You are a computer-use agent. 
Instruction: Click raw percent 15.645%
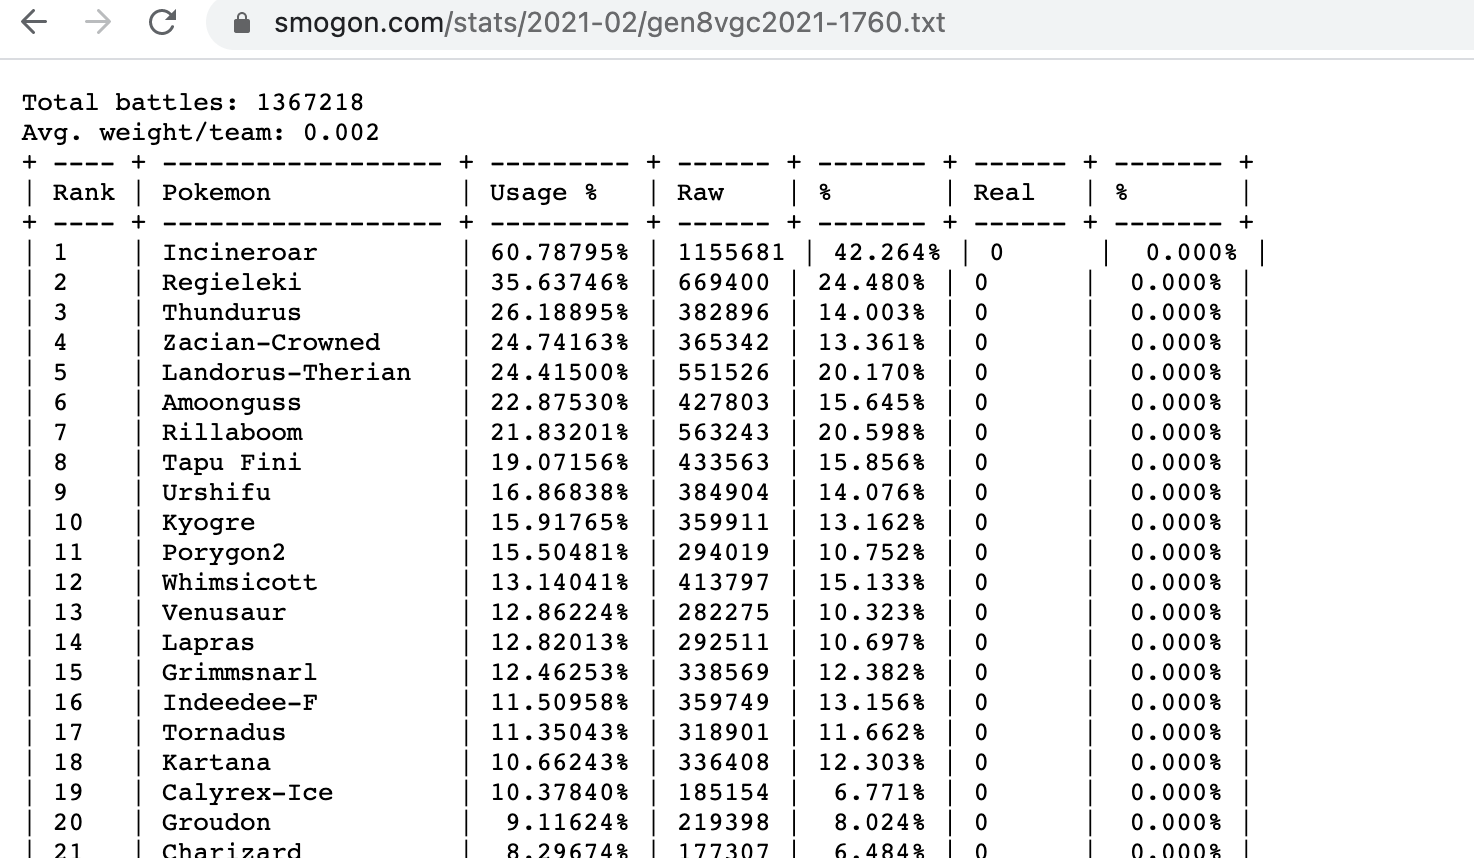871,402
